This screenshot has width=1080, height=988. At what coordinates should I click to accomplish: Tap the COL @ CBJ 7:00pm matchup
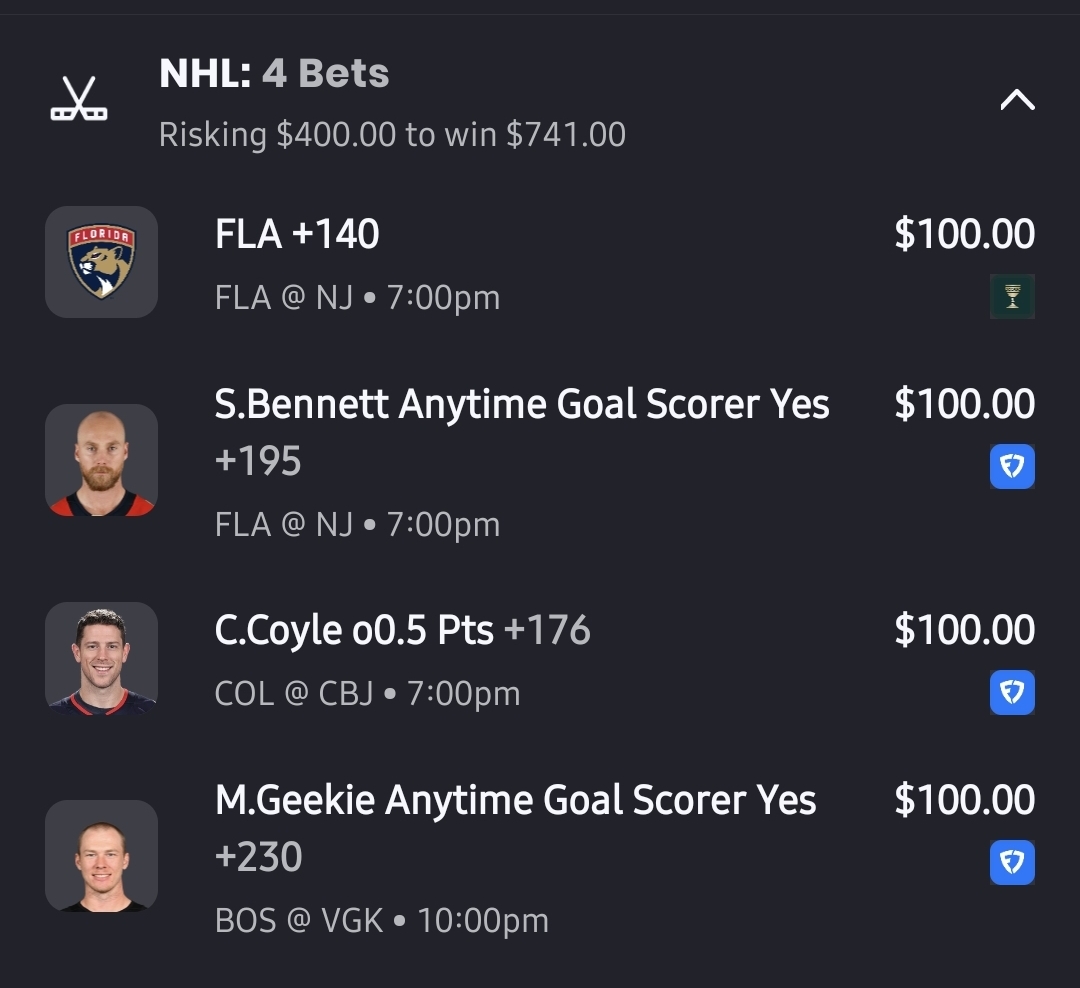pos(367,694)
